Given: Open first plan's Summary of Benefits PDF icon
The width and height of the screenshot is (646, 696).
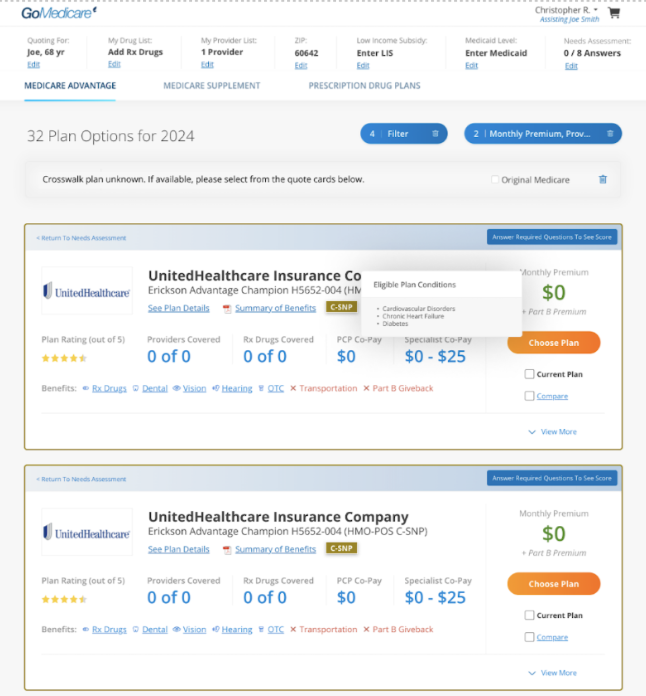Looking at the screenshot, I should tap(227, 308).
